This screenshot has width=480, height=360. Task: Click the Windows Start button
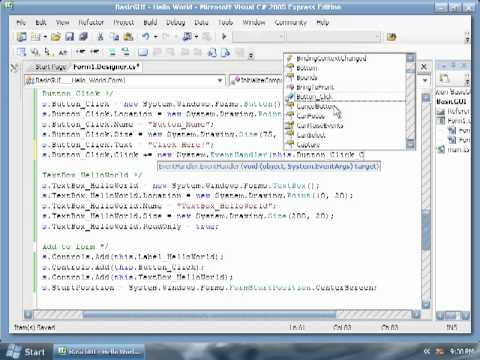[x=25, y=352]
